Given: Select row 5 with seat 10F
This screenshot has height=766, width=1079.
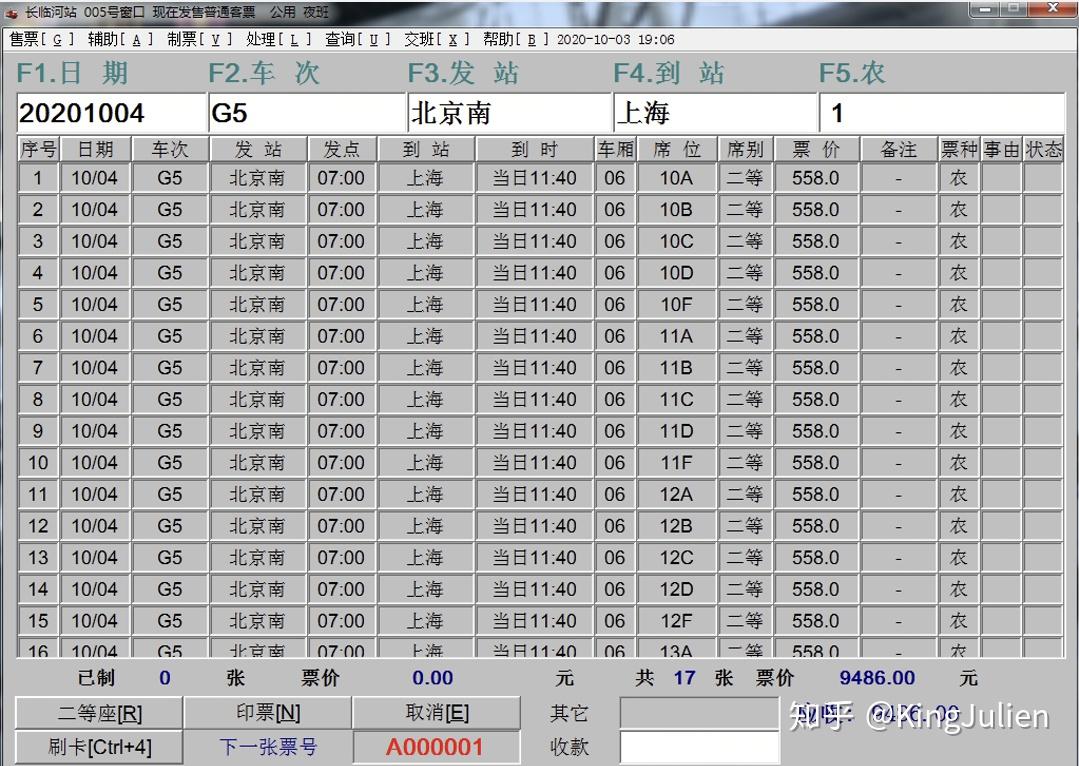Looking at the screenshot, I should pyautogui.click(x=540, y=305).
